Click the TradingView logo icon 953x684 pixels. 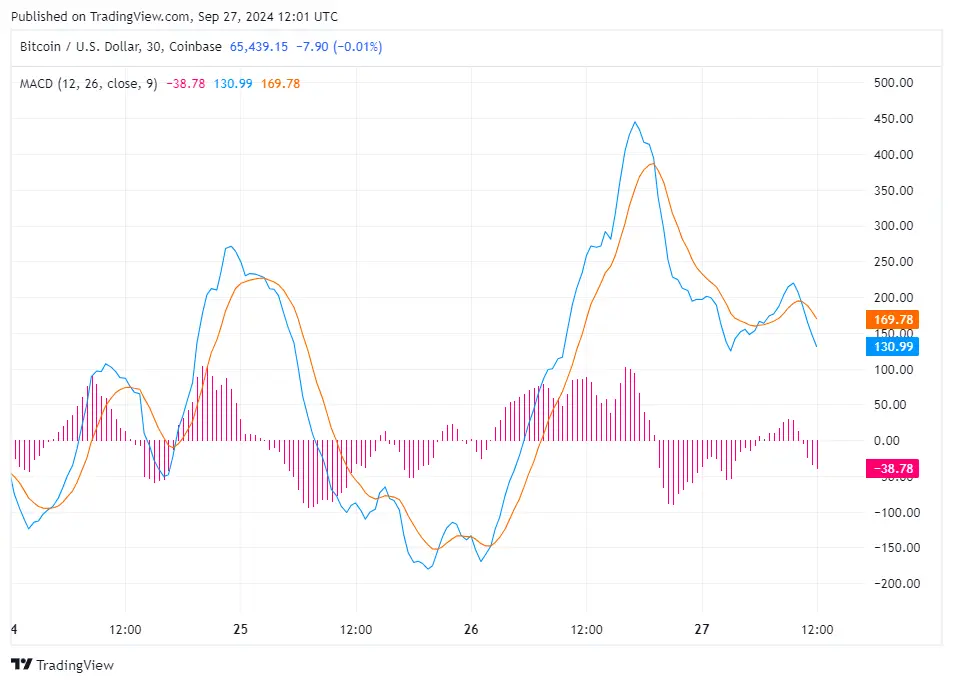(x=20, y=665)
